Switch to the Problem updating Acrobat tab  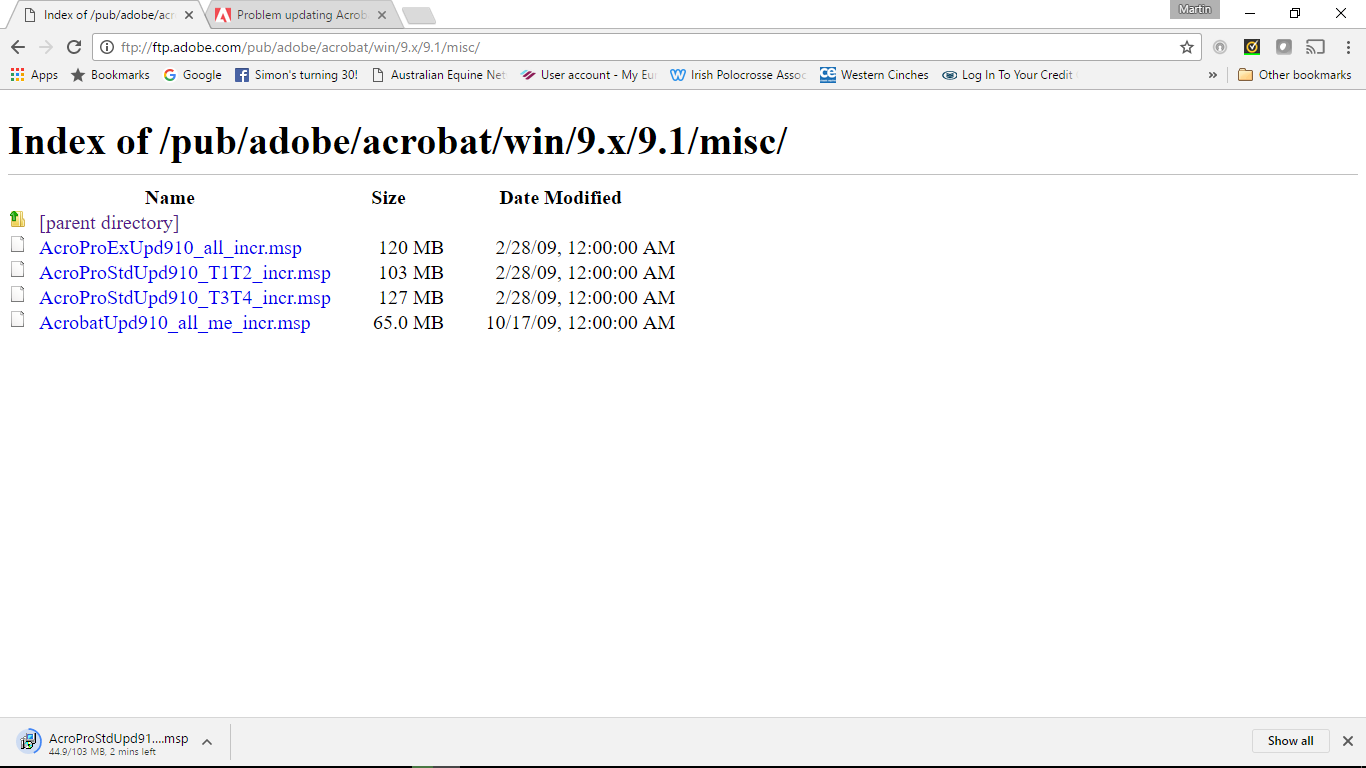300,15
